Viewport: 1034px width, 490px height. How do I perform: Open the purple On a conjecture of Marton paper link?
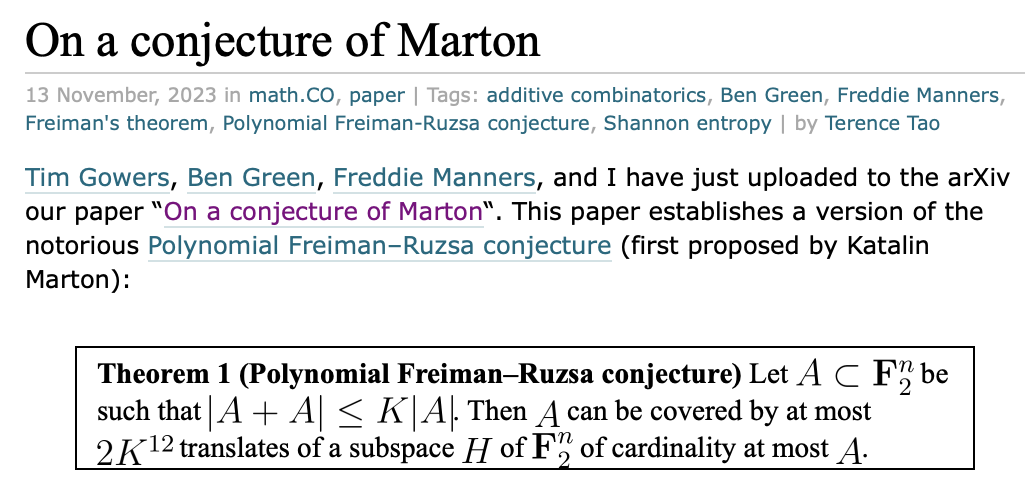pos(323,212)
